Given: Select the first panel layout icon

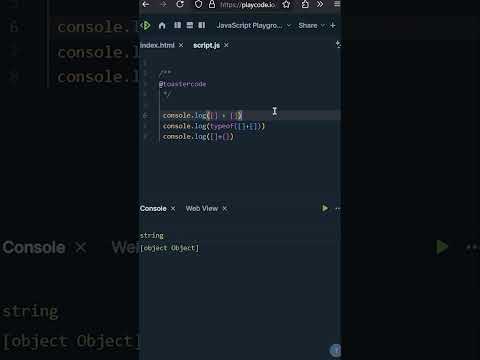Looking at the screenshot, I should coord(178,25).
